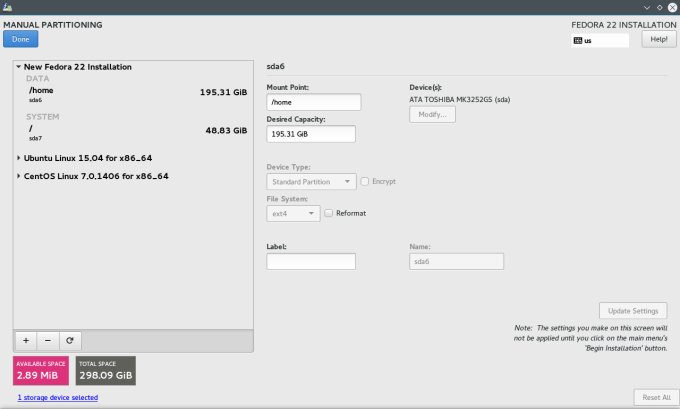Collapse the New Fedora 22 Installation group

[19, 67]
